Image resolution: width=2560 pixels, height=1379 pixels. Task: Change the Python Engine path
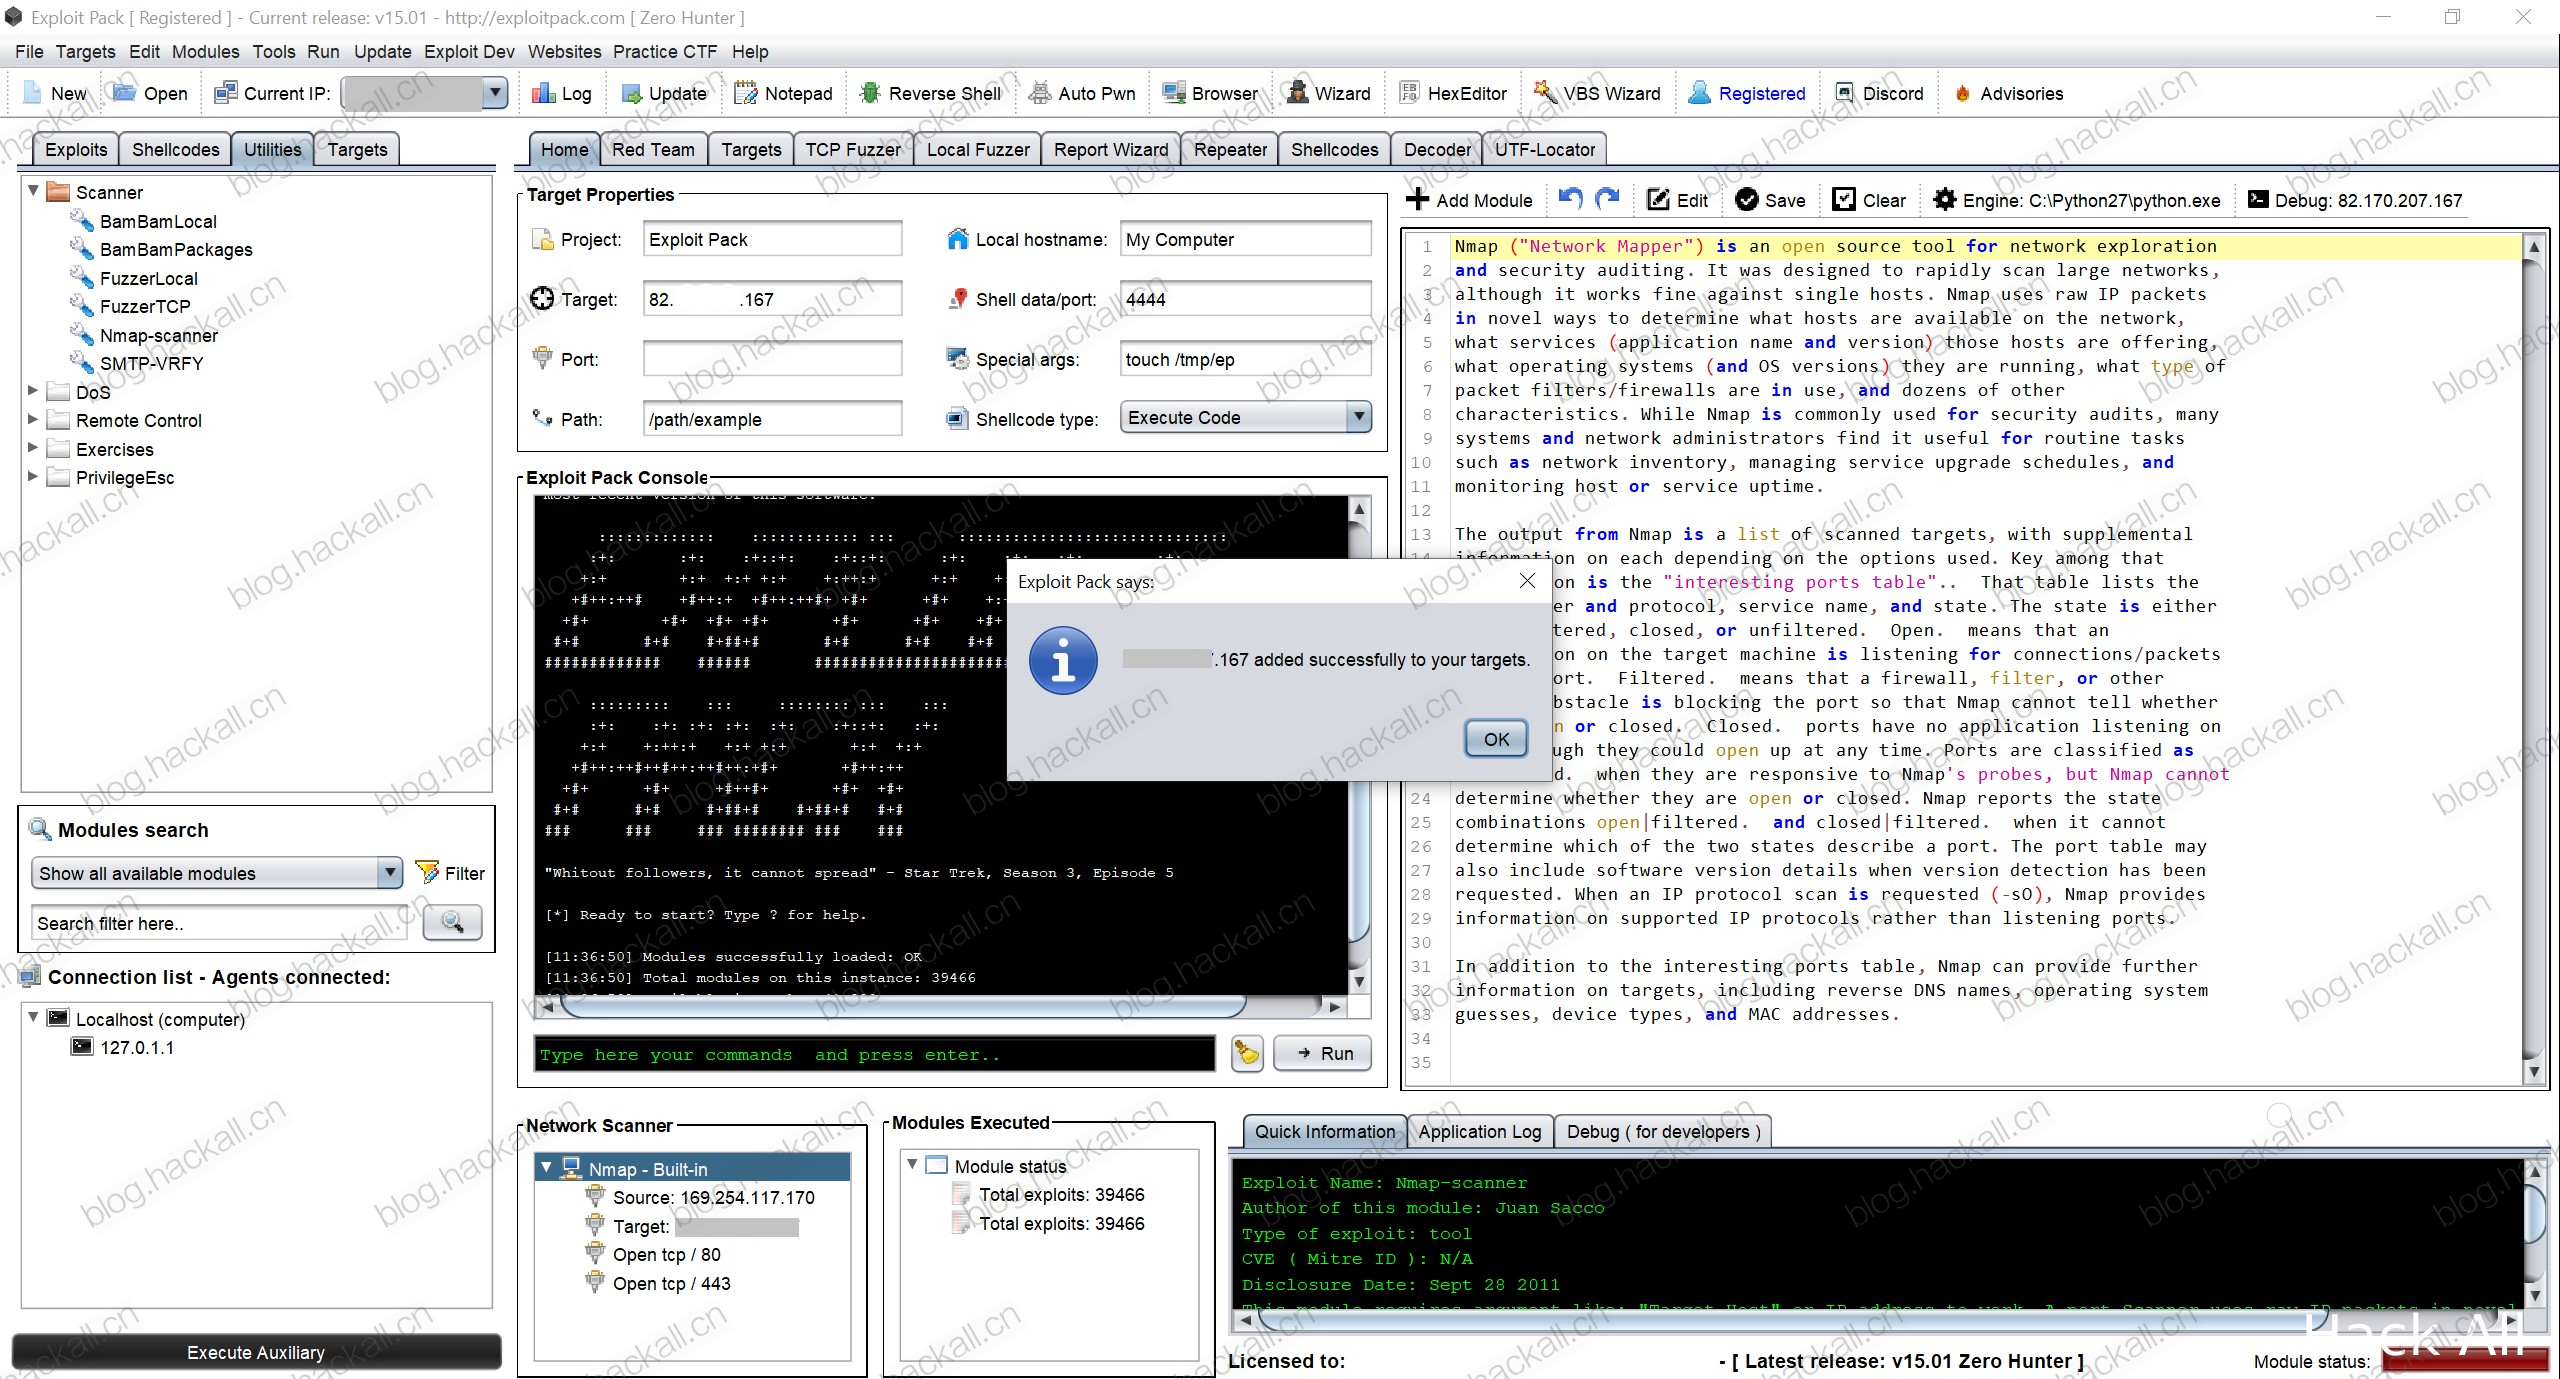2076,200
